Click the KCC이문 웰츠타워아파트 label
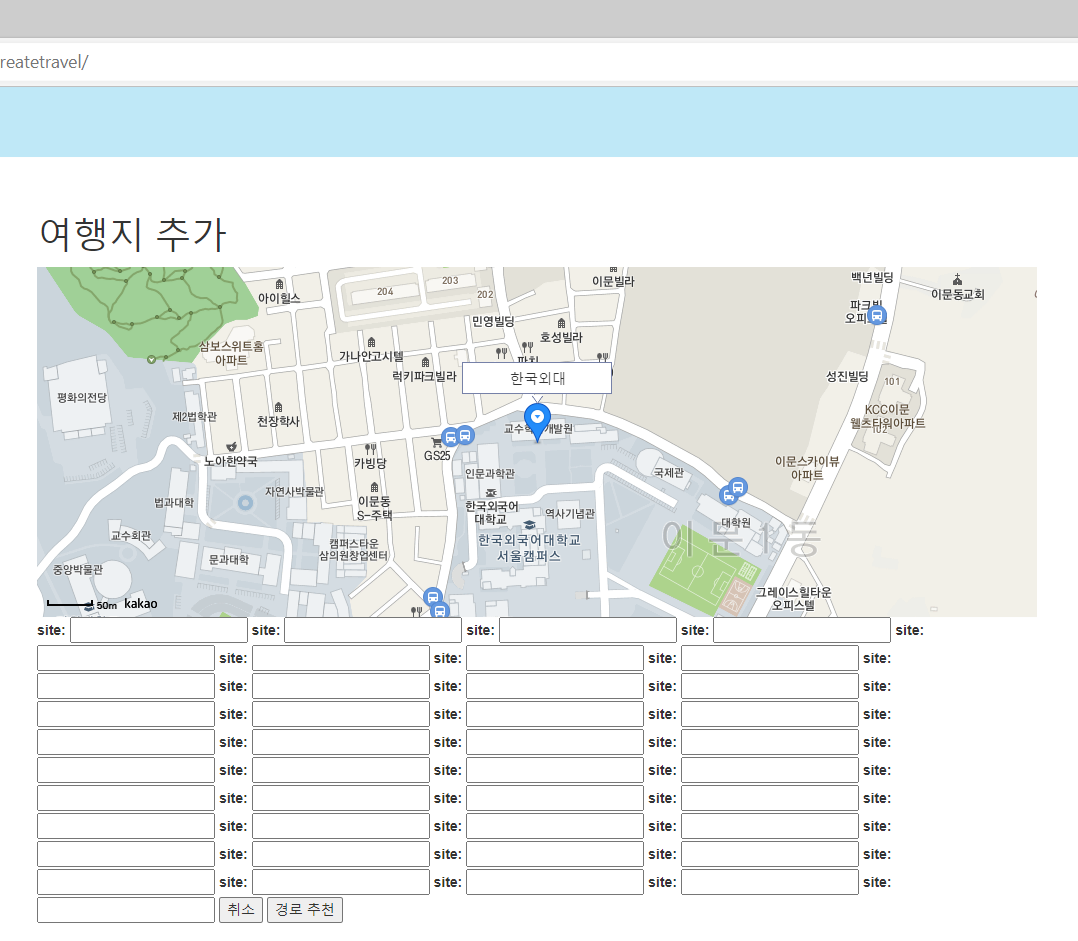Screen dimensions: 1078x941 (x=888, y=417)
